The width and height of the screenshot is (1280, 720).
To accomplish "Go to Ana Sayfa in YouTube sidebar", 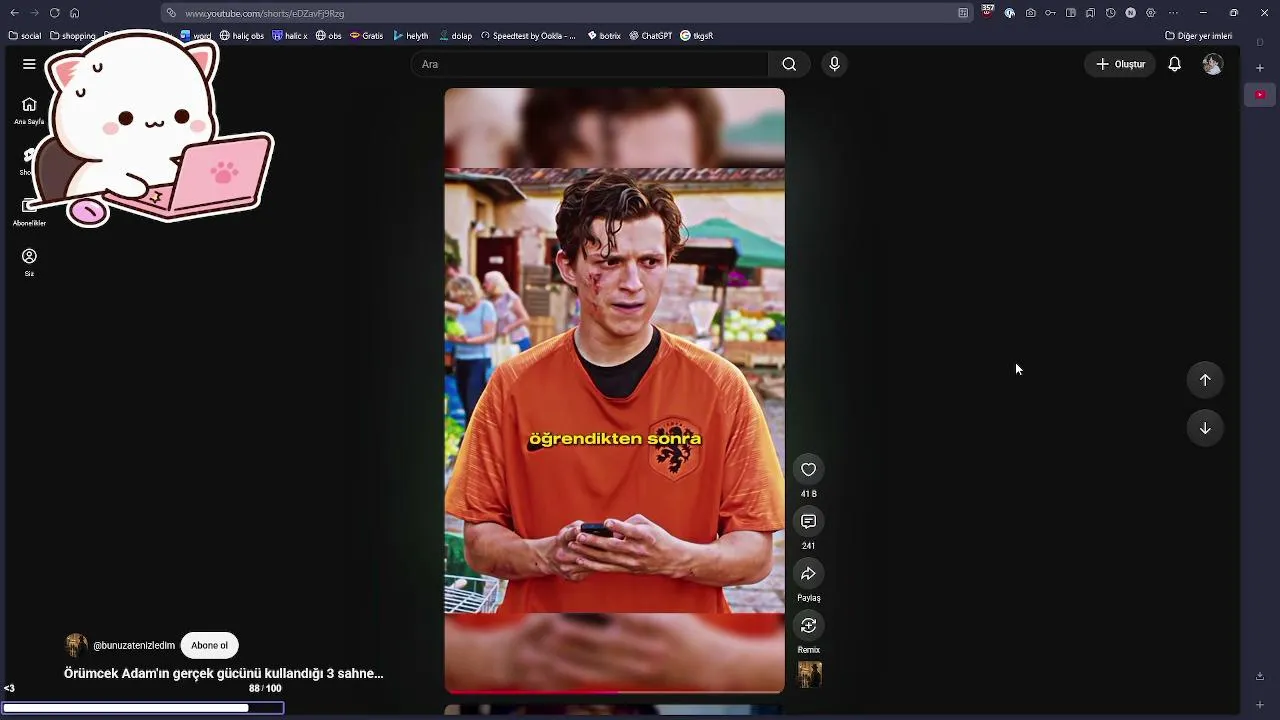I will (29, 110).
